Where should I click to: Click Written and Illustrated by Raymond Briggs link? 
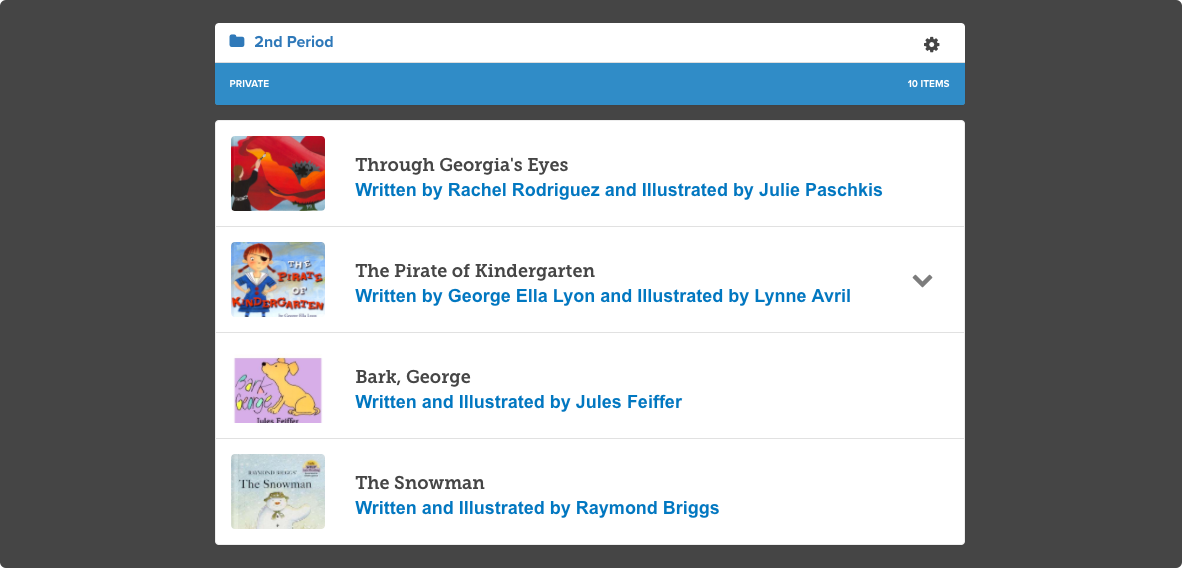tap(537, 508)
